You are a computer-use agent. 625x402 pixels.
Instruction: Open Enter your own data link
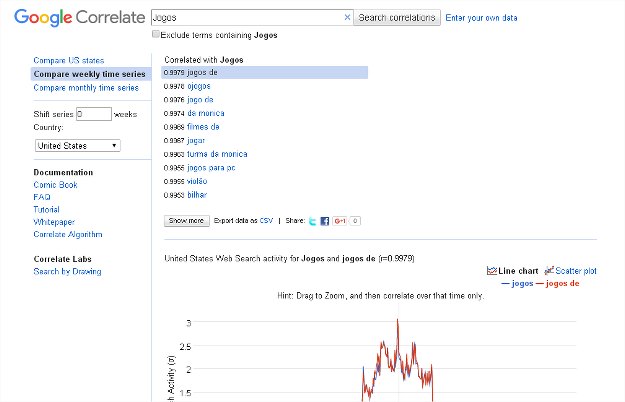(x=481, y=18)
